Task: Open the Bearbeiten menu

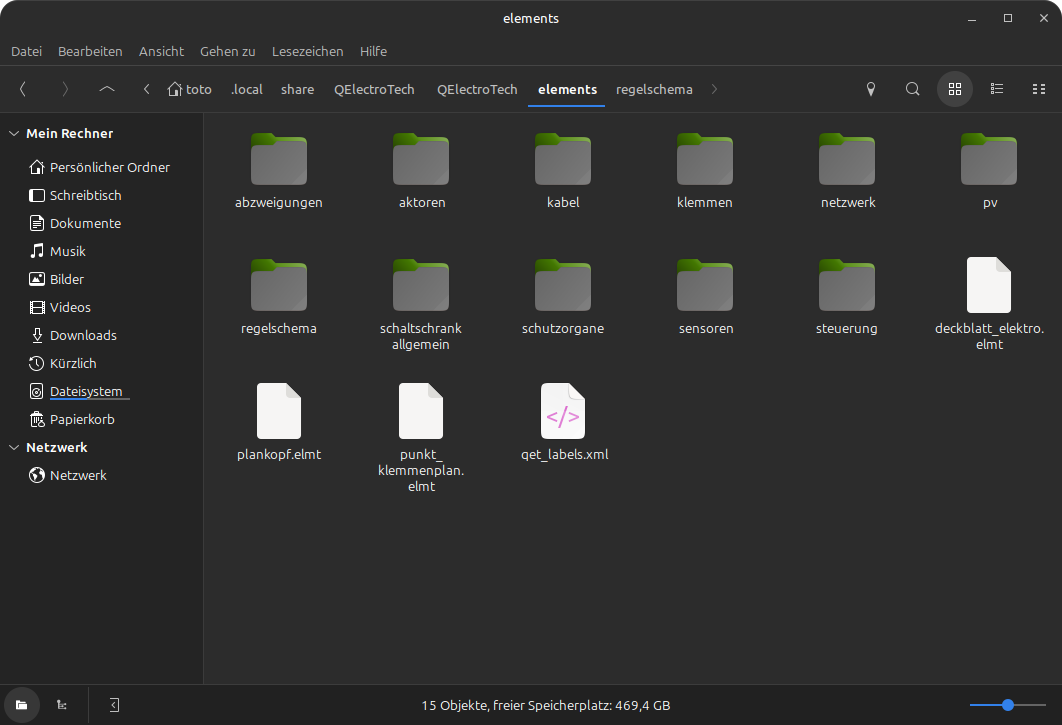Action: tap(90, 51)
